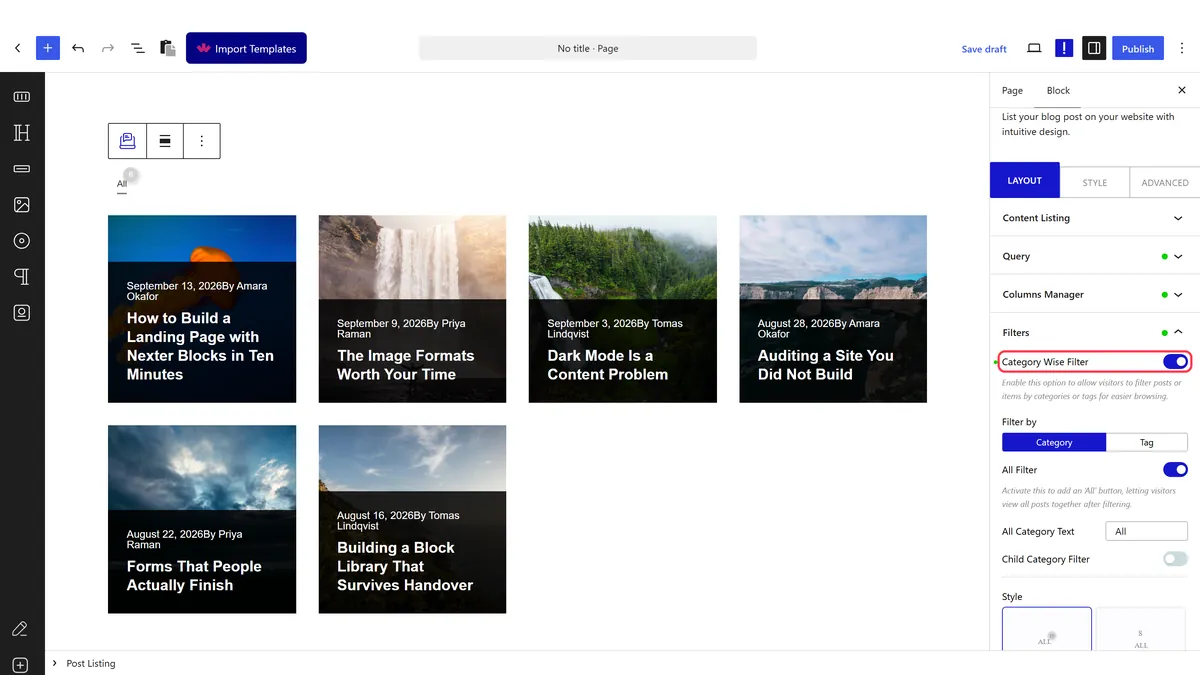This screenshot has width=1200, height=675.
Task: Open the block alignment toolbar icon
Action: [x=165, y=141]
